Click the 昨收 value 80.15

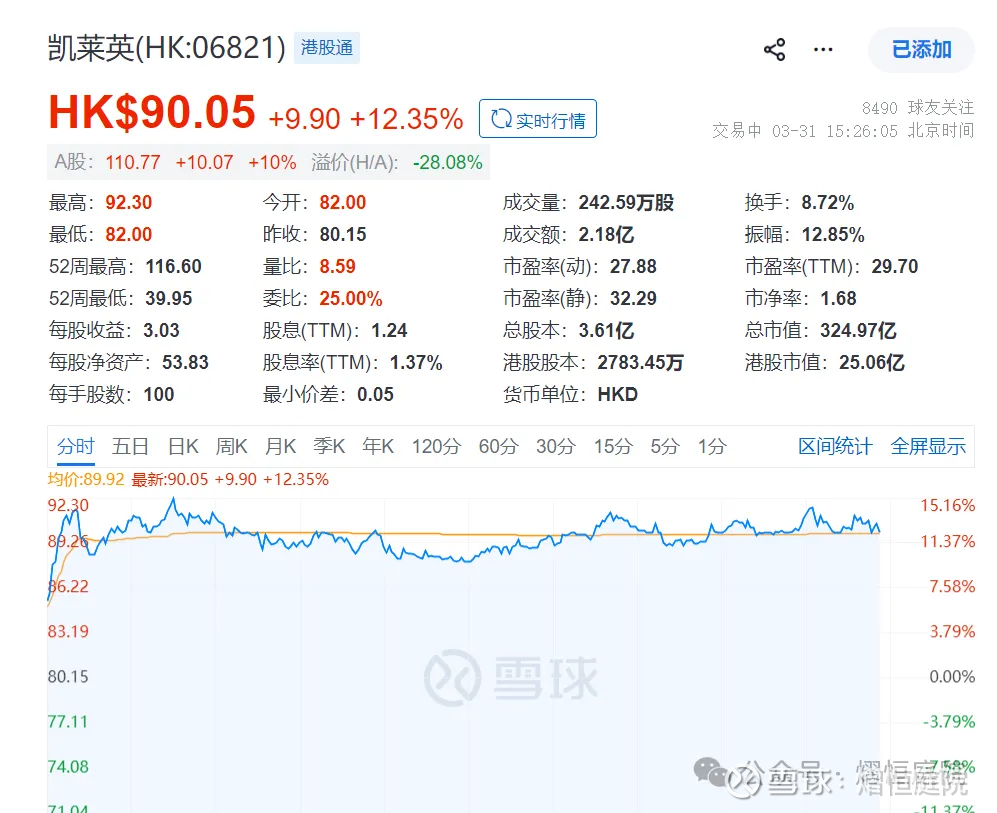[x=343, y=235]
